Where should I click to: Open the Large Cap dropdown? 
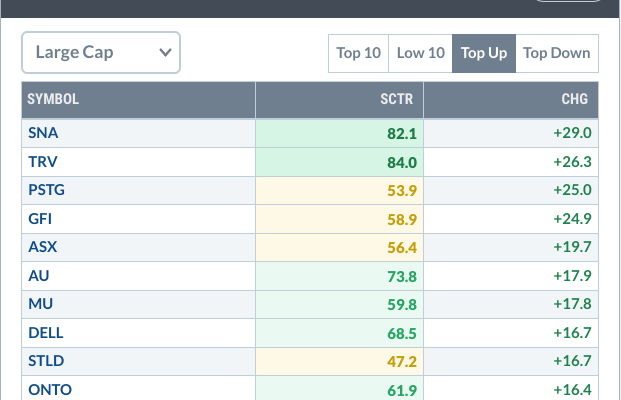coord(101,53)
